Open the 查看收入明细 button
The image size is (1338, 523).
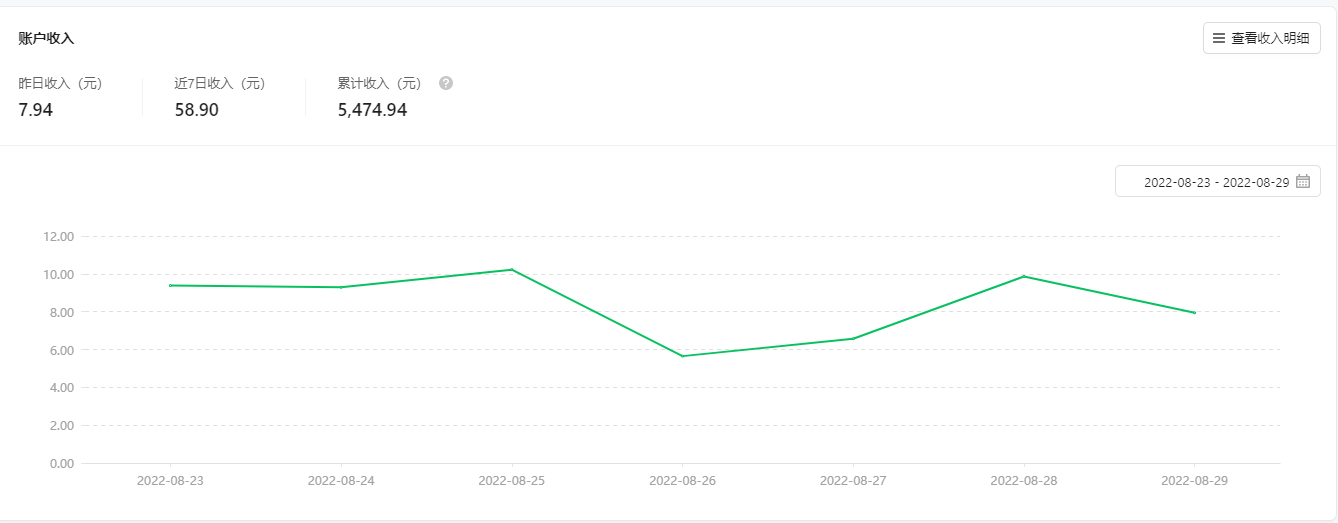pos(1261,38)
